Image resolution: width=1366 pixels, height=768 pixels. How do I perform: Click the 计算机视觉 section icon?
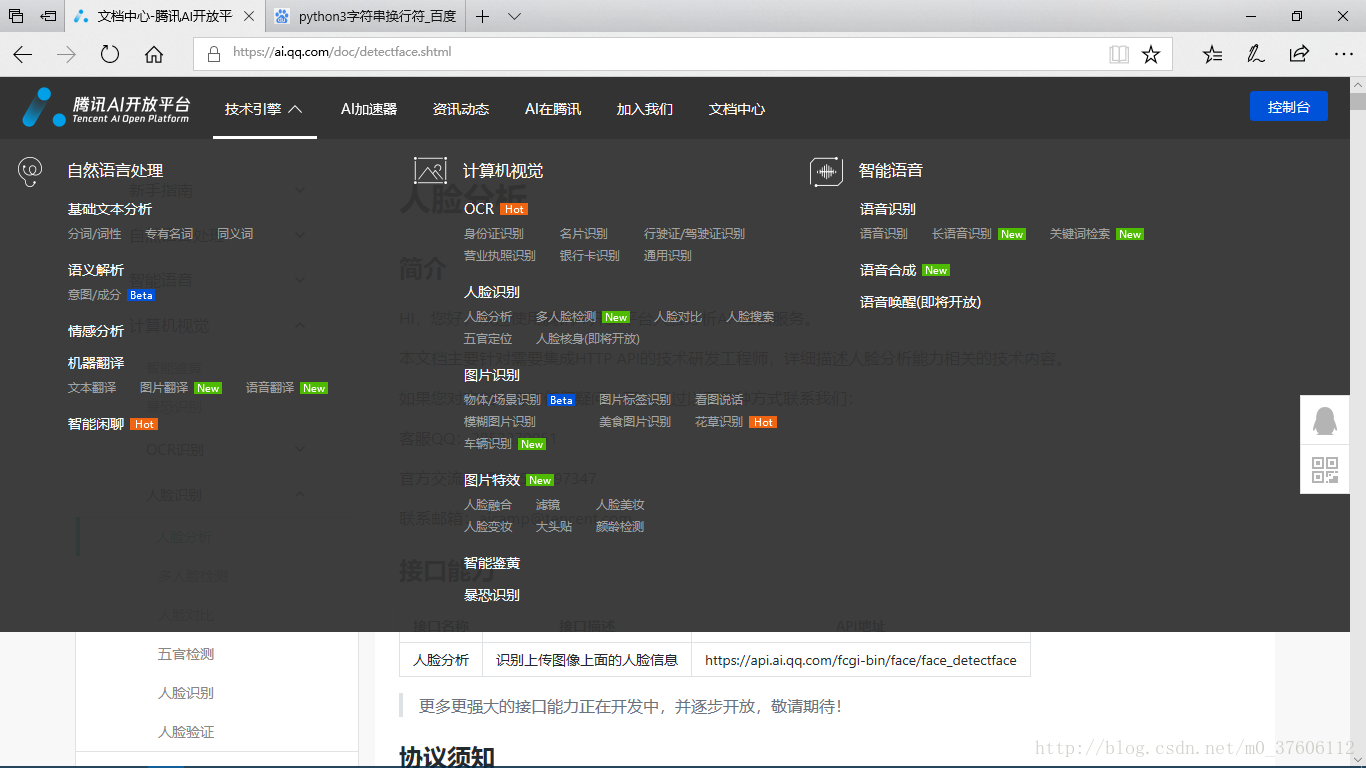pyautogui.click(x=430, y=171)
